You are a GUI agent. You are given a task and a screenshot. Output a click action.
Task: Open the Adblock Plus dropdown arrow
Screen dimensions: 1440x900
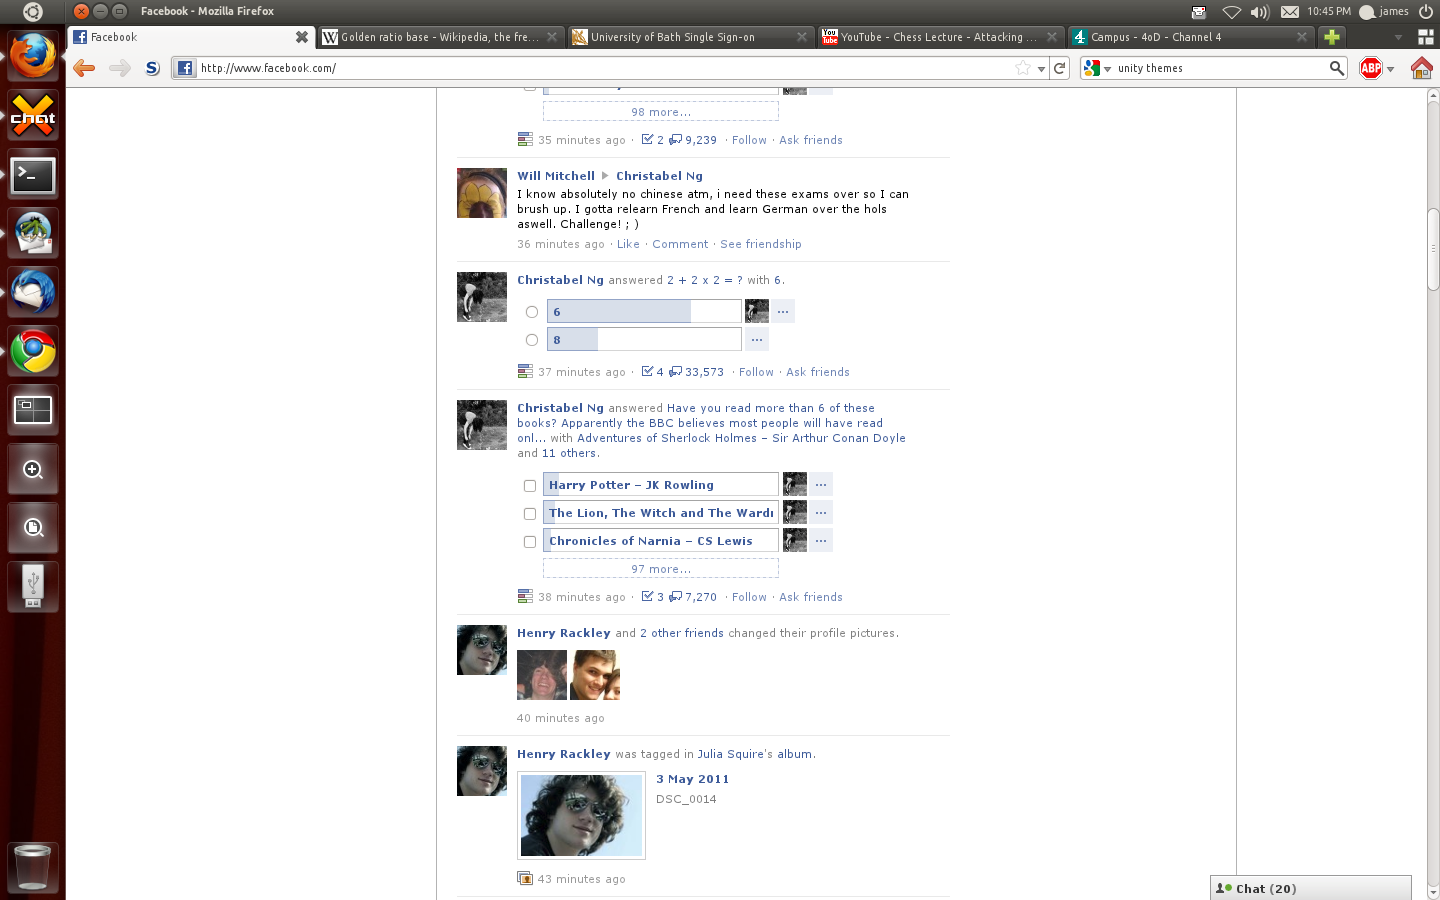point(1390,69)
